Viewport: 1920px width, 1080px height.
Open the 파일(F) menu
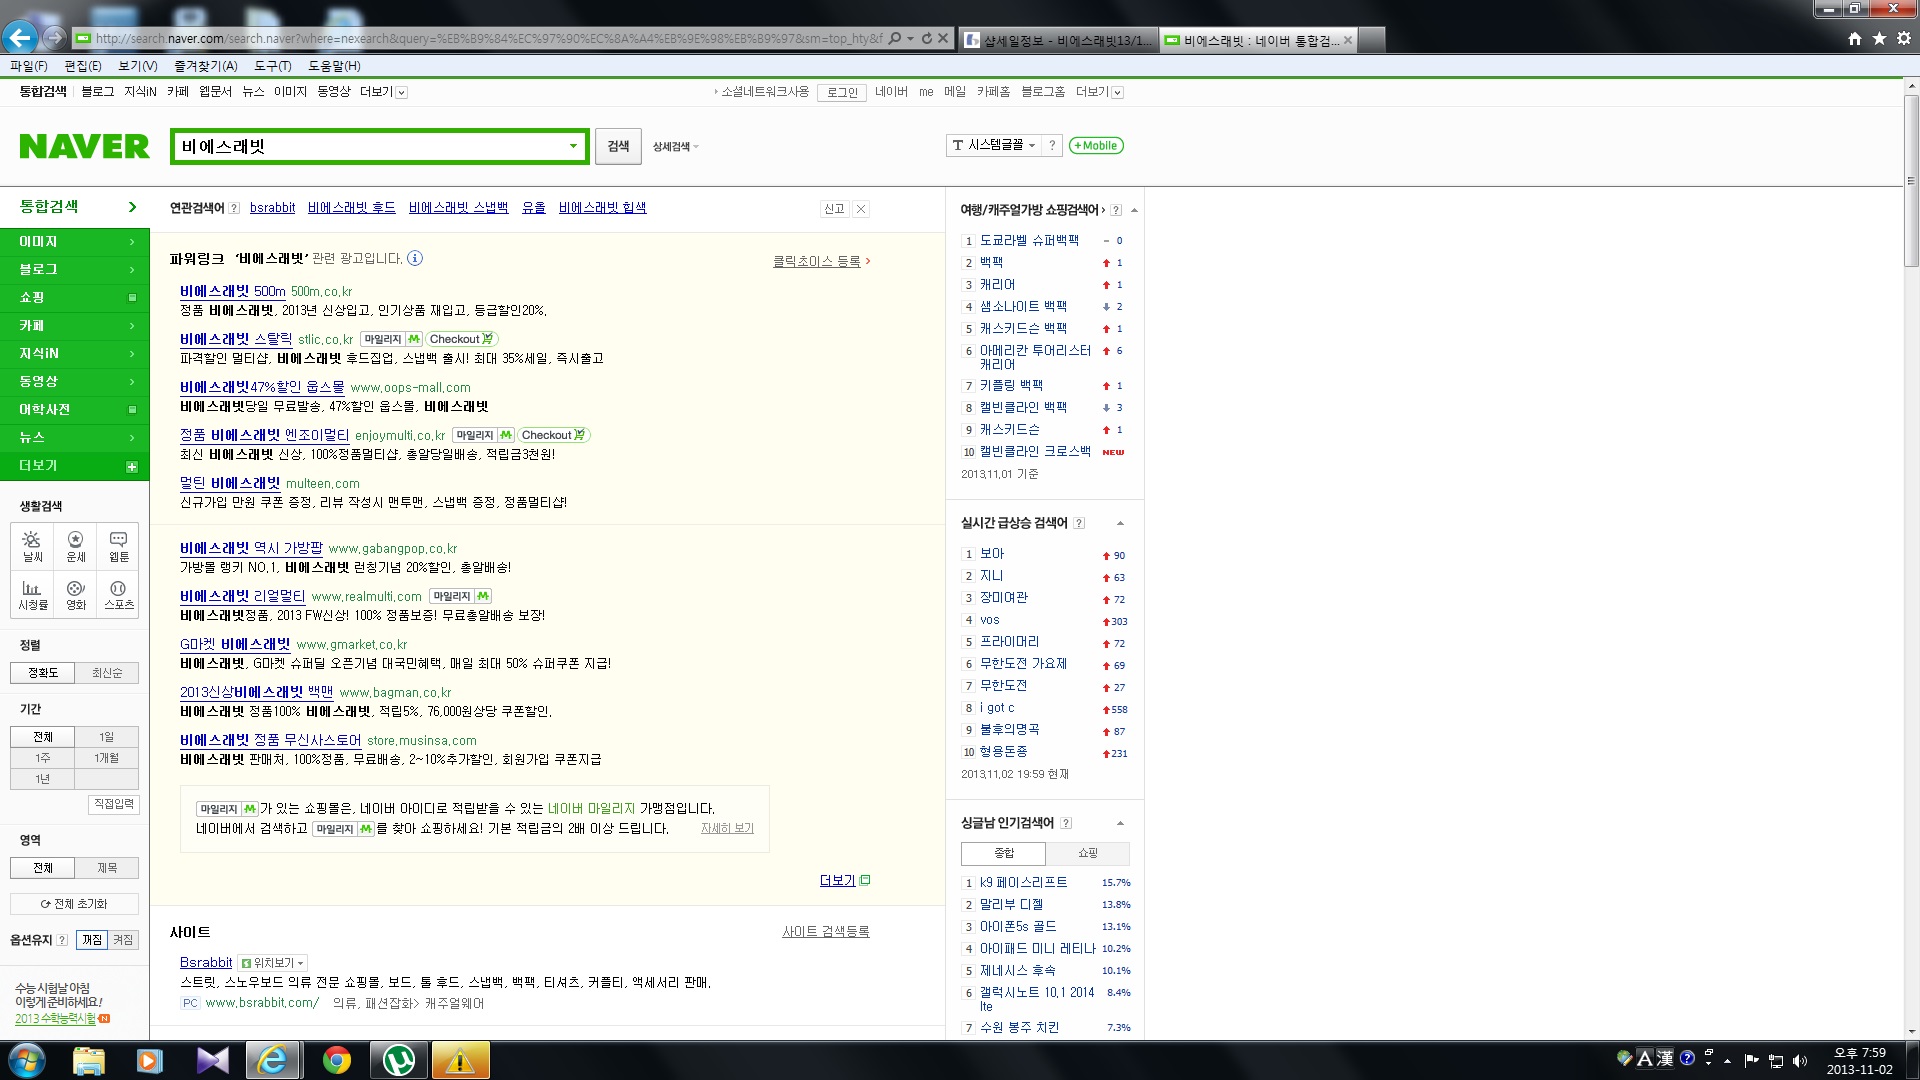click(29, 66)
